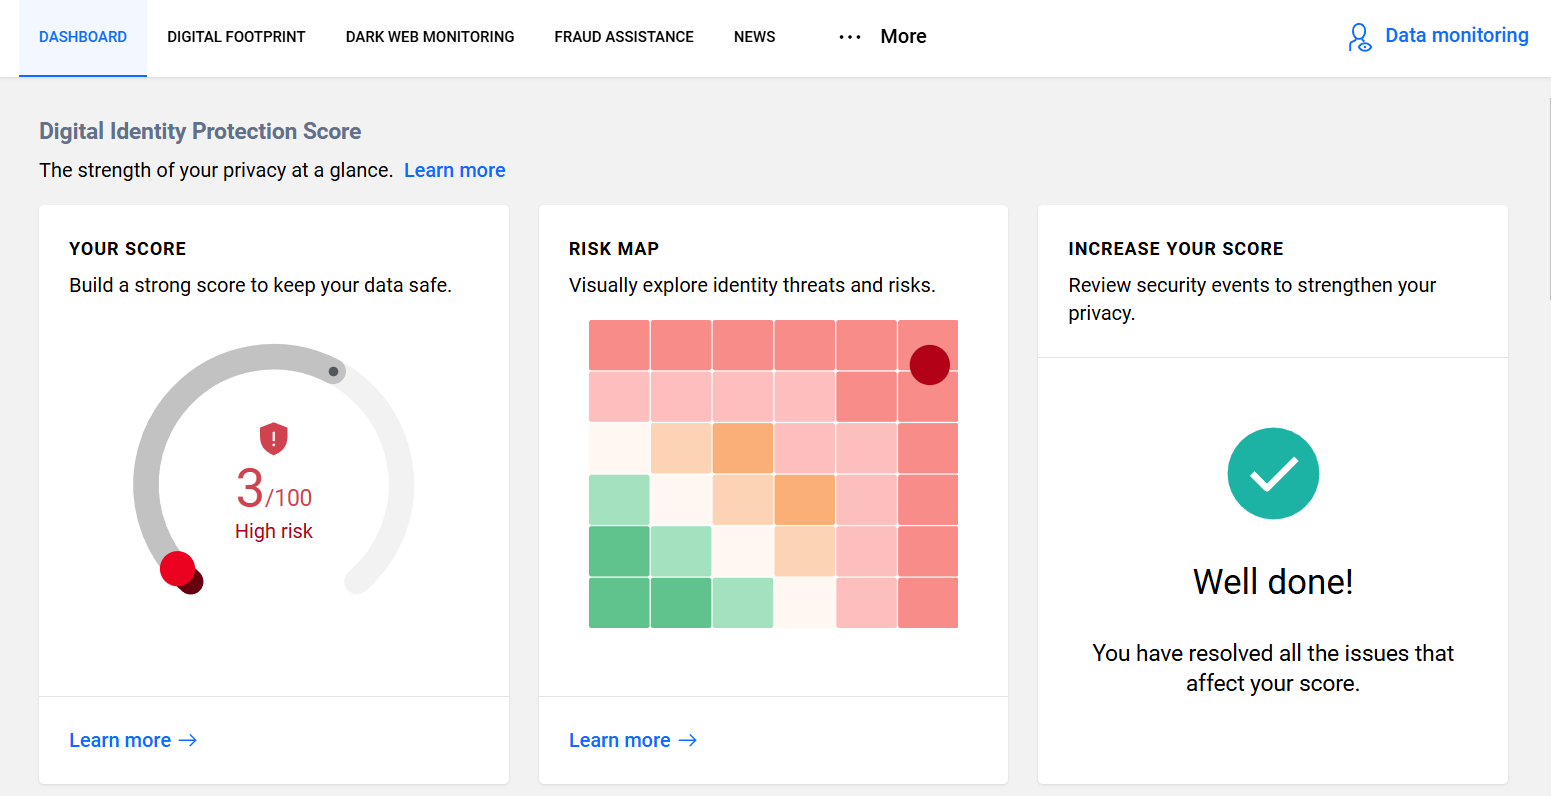This screenshot has height=796, width=1551.
Task: Click the arrow beside Your Score Learn more
Action: tap(188, 740)
